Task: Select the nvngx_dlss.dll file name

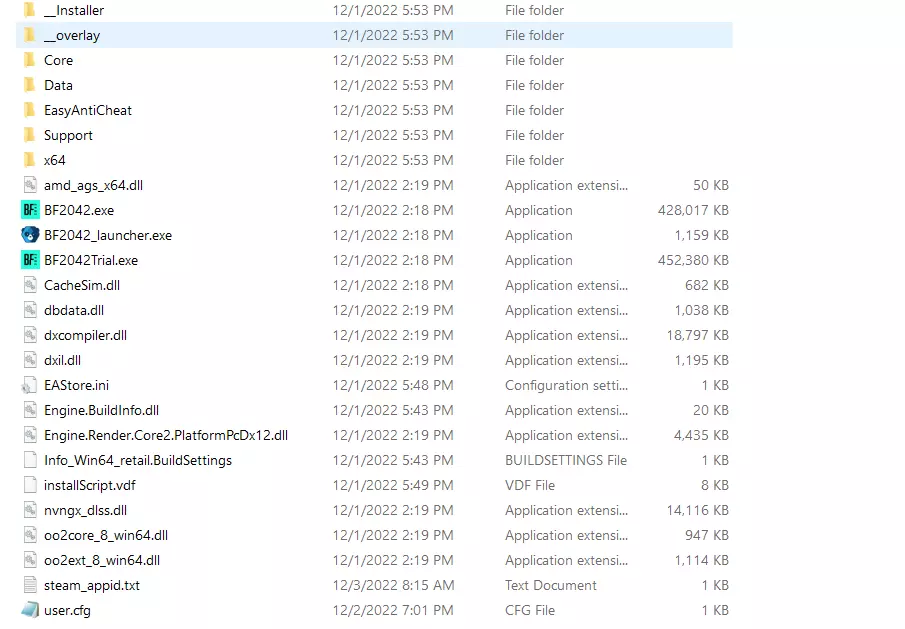Action: pos(85,511)
